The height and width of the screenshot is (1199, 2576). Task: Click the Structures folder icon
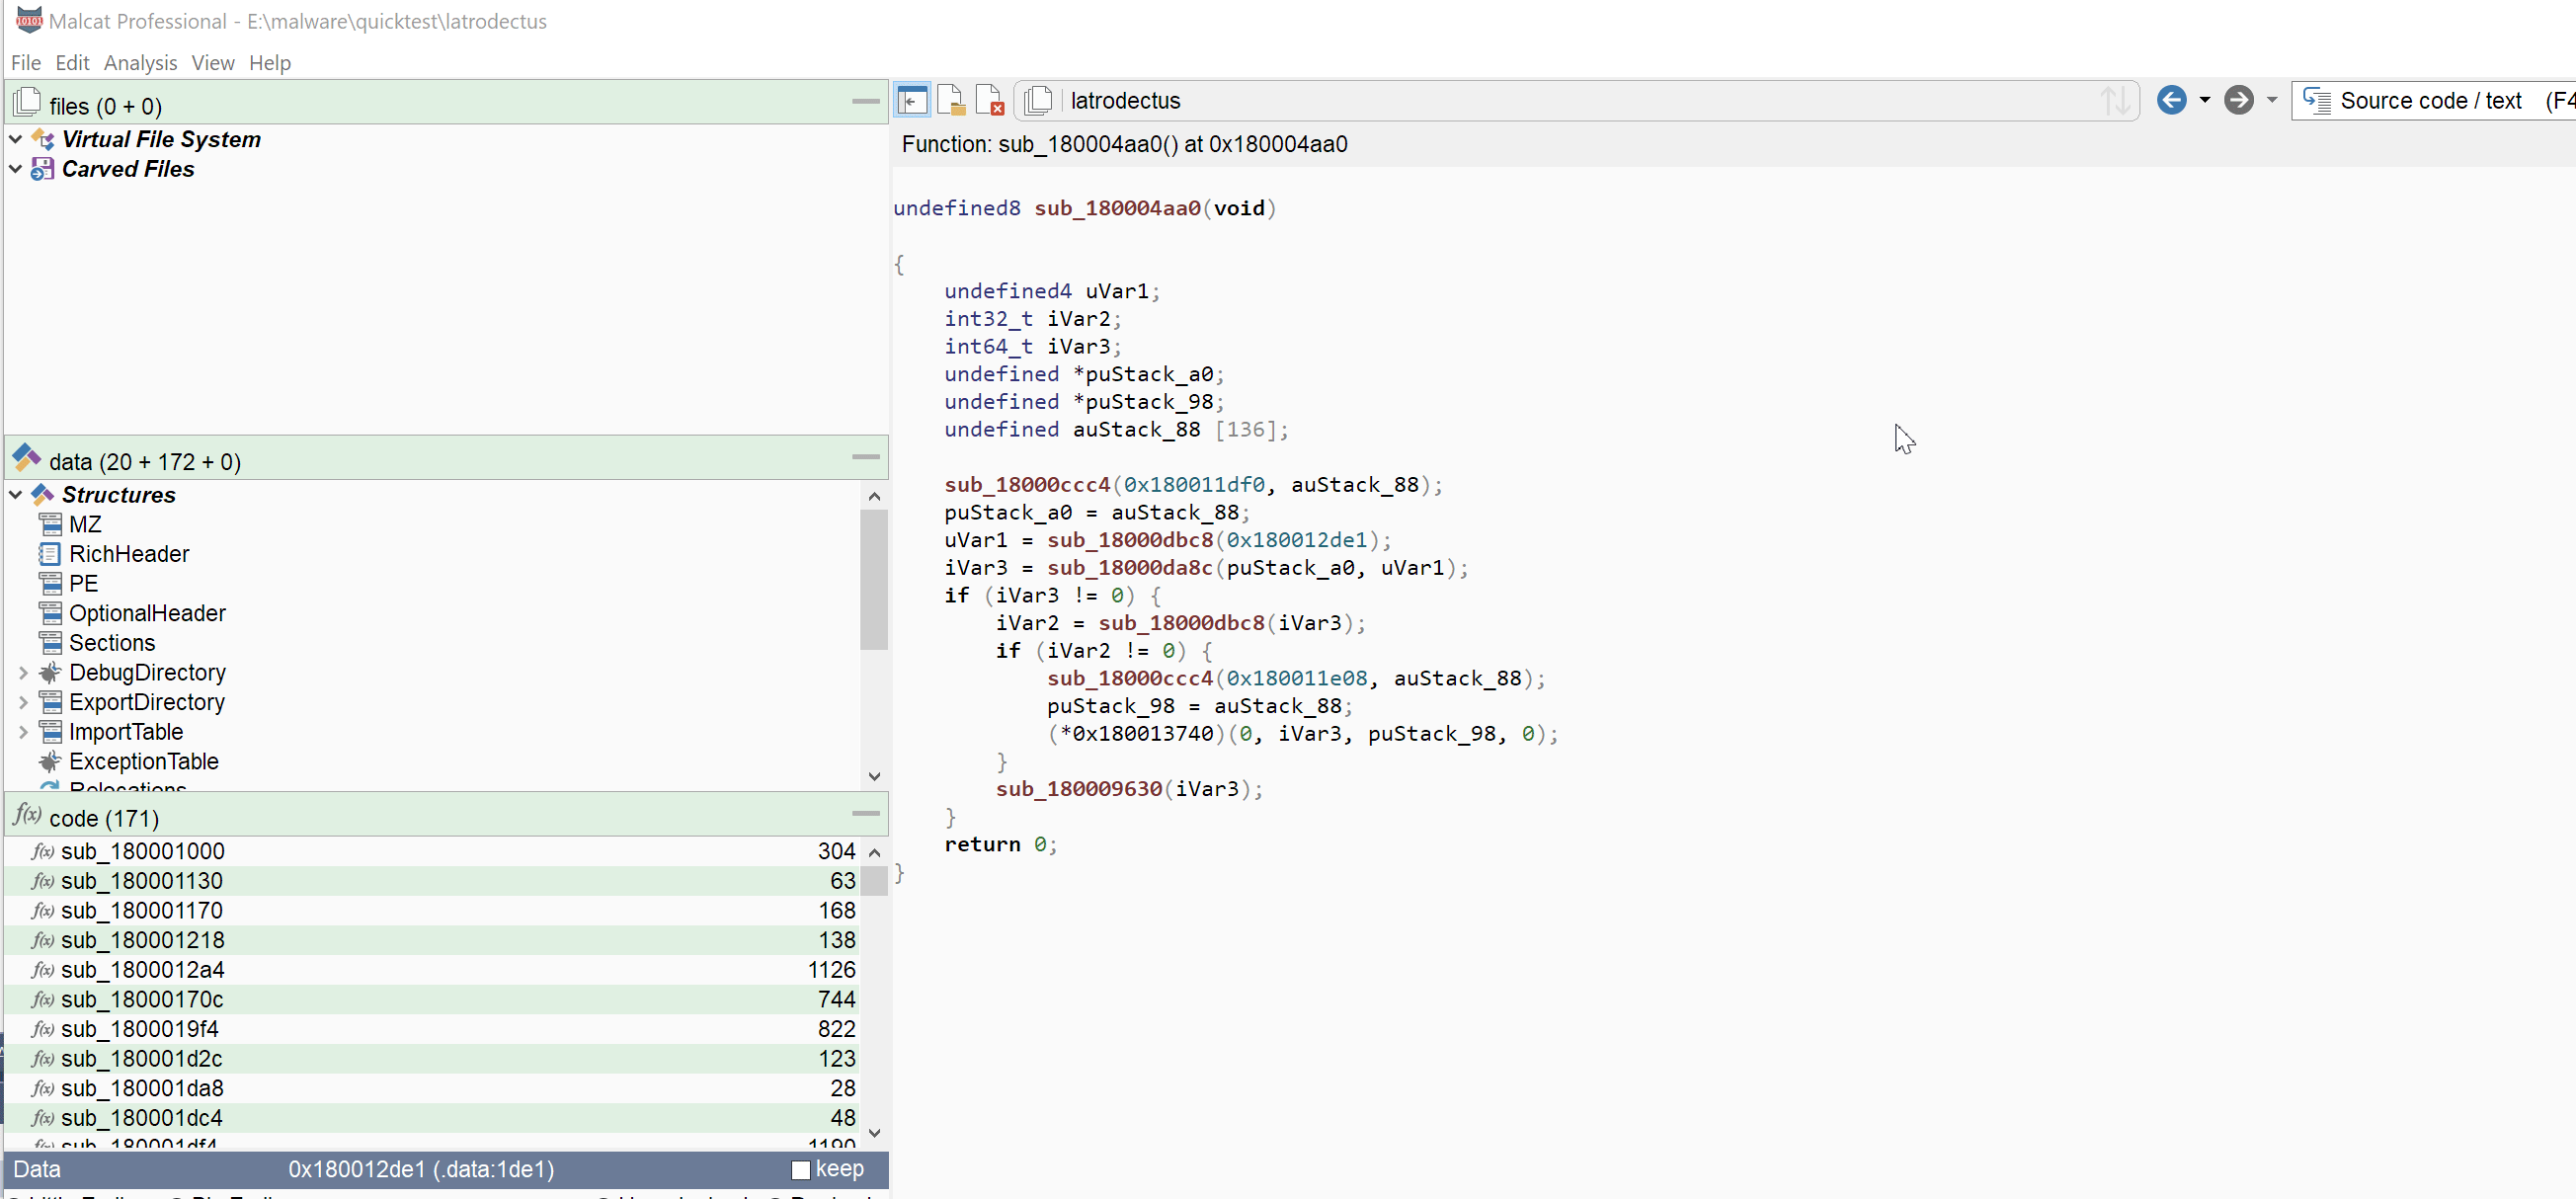coord(43,495)
